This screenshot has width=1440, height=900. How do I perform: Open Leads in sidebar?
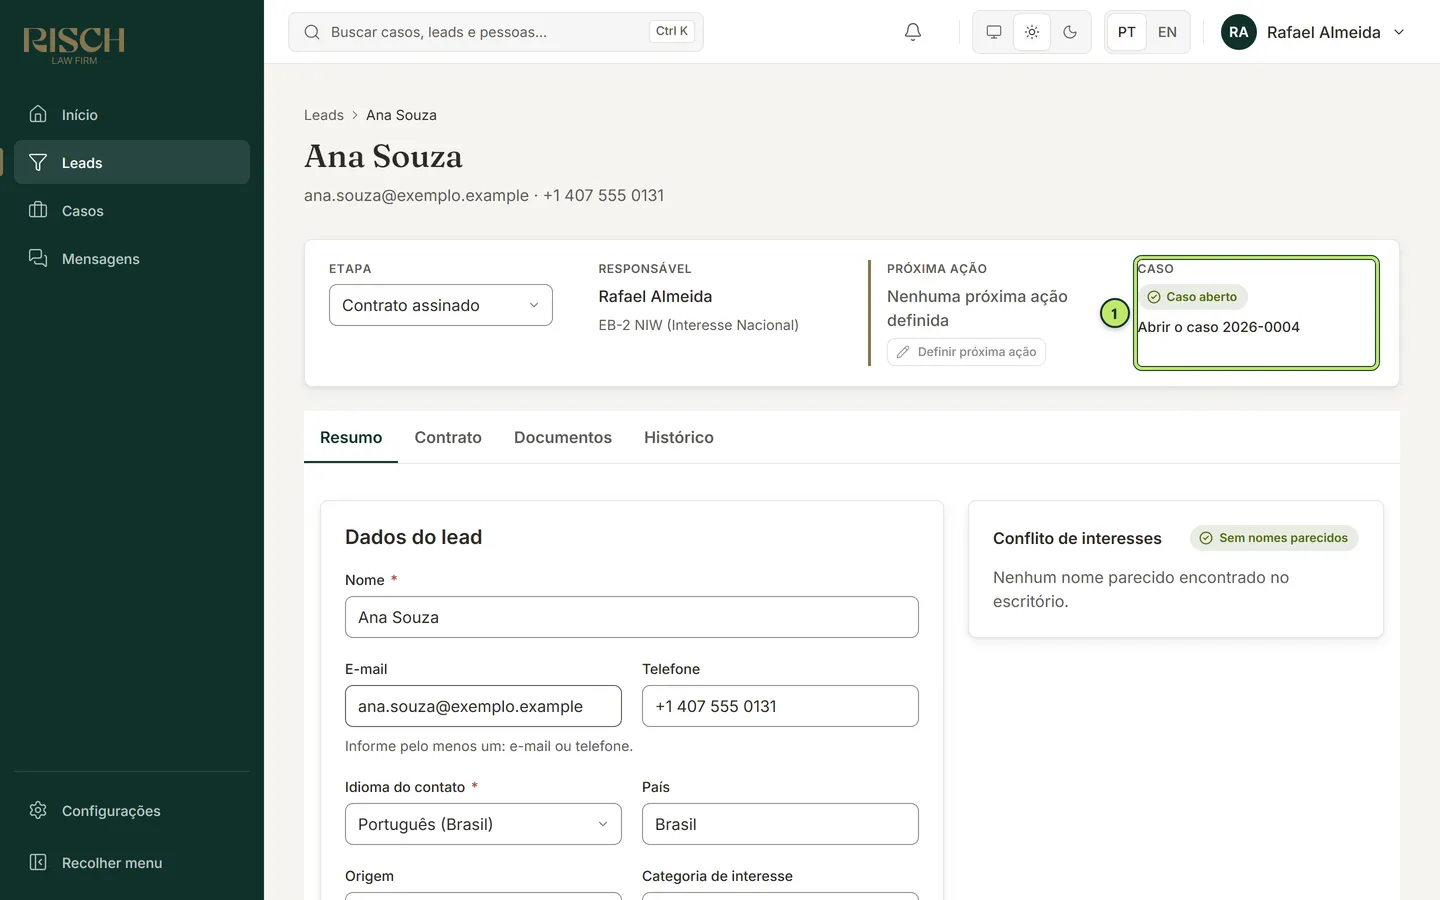pos(132,162)
